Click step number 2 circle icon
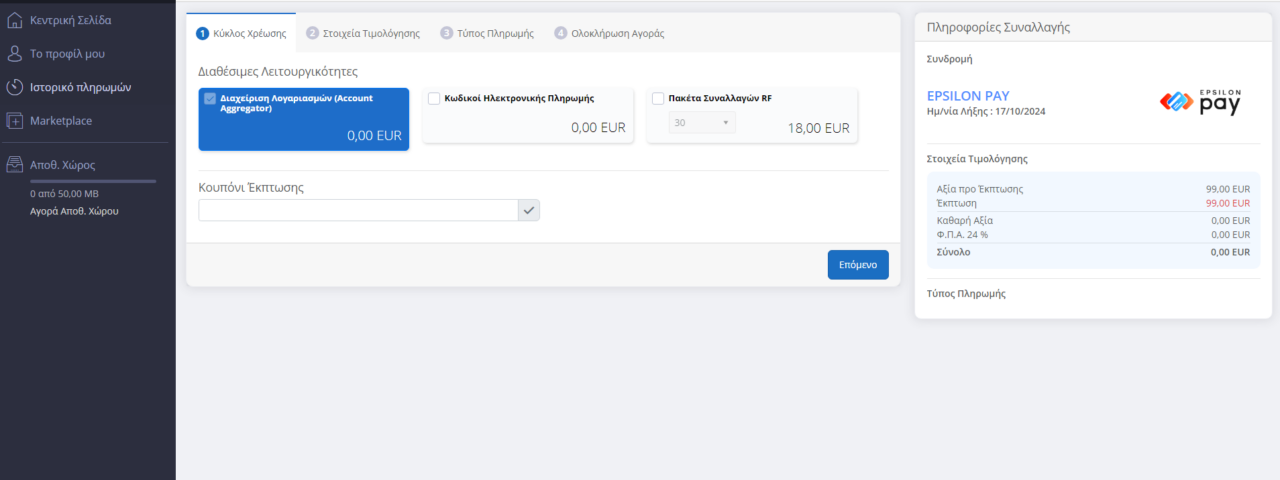 click(313, 33)
